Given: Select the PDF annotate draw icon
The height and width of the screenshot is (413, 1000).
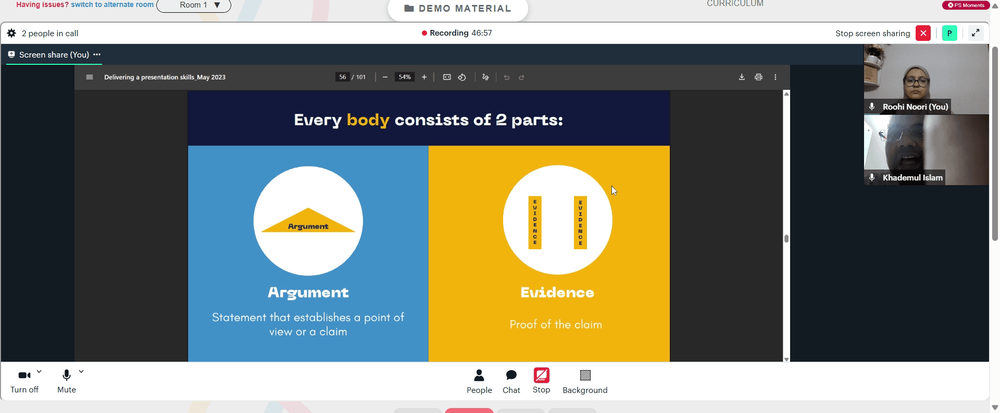Looking at the screenshot, I should pyautogui.click(x=485, y=77).
